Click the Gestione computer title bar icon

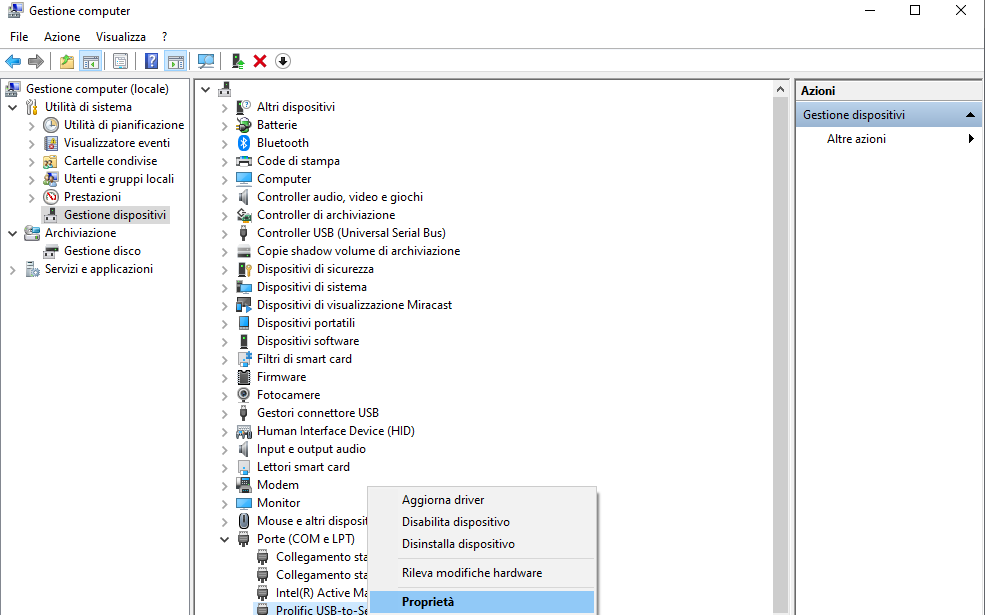point(15,10)
